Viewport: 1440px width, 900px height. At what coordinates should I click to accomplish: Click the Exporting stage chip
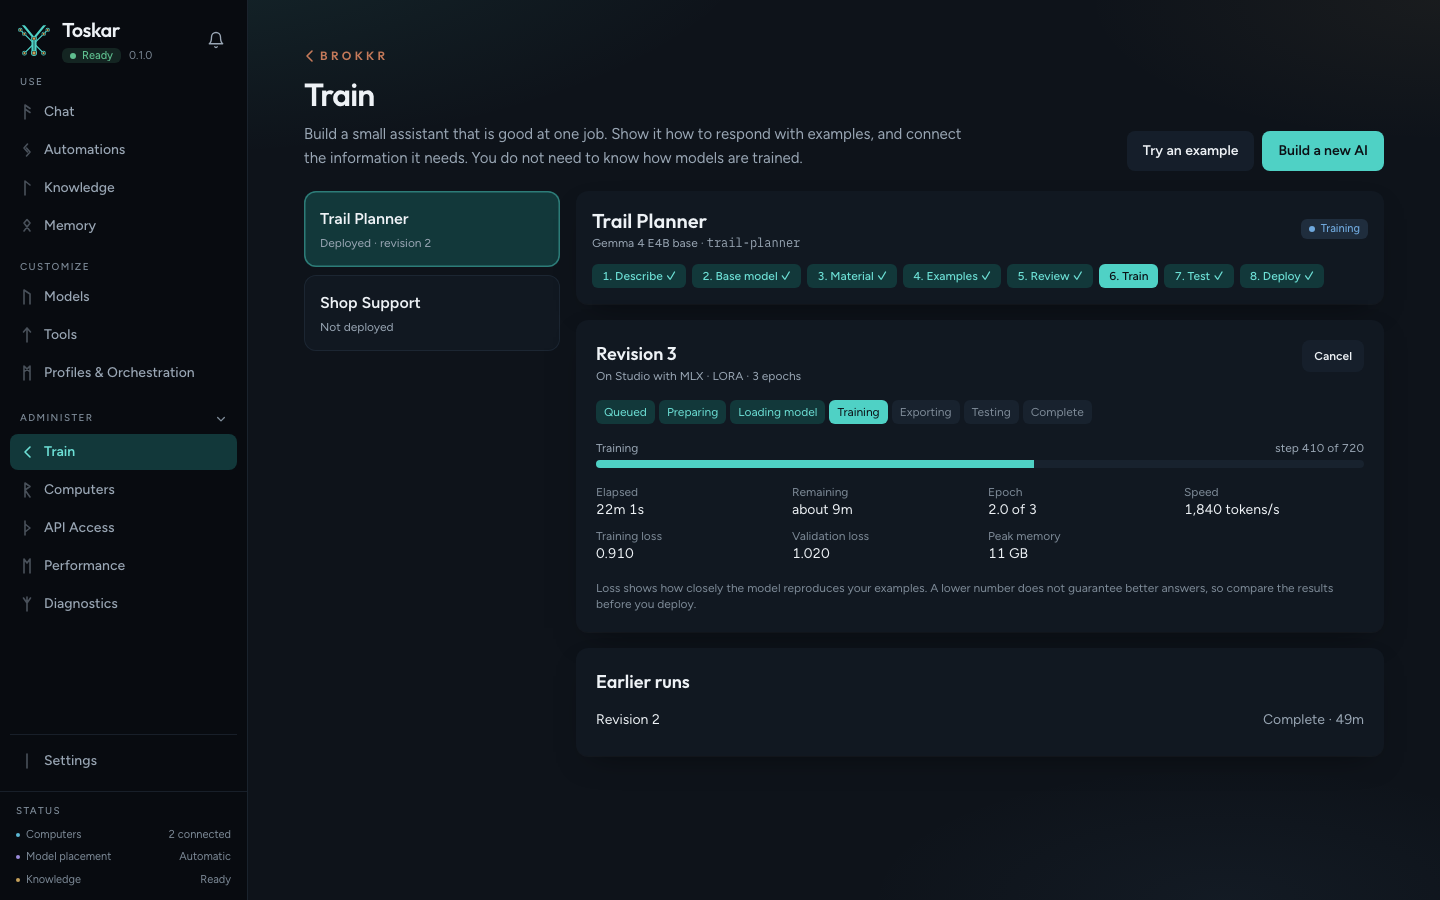pos(925,412)
